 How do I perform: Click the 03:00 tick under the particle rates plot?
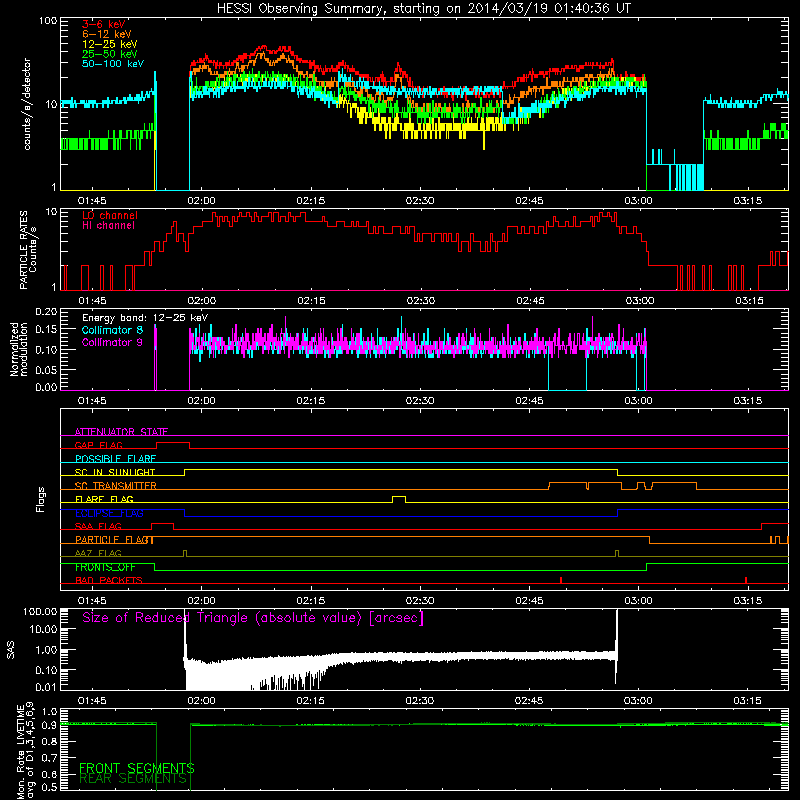click(x=640, y=301)
